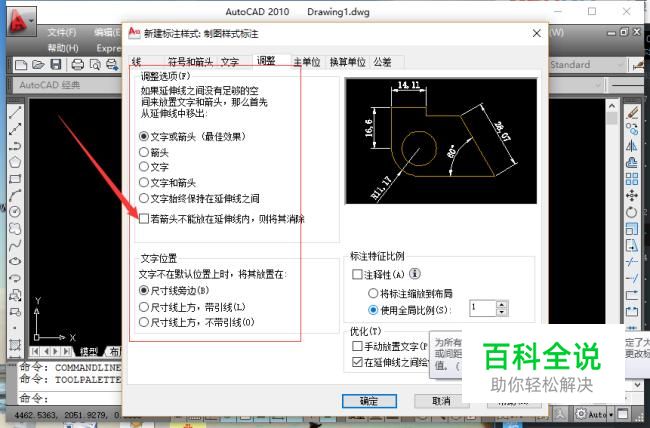Image resolution: width=650 pixels, height=428 pixels.
Task: Select the Line draw tool
Action: pos(15,112)
